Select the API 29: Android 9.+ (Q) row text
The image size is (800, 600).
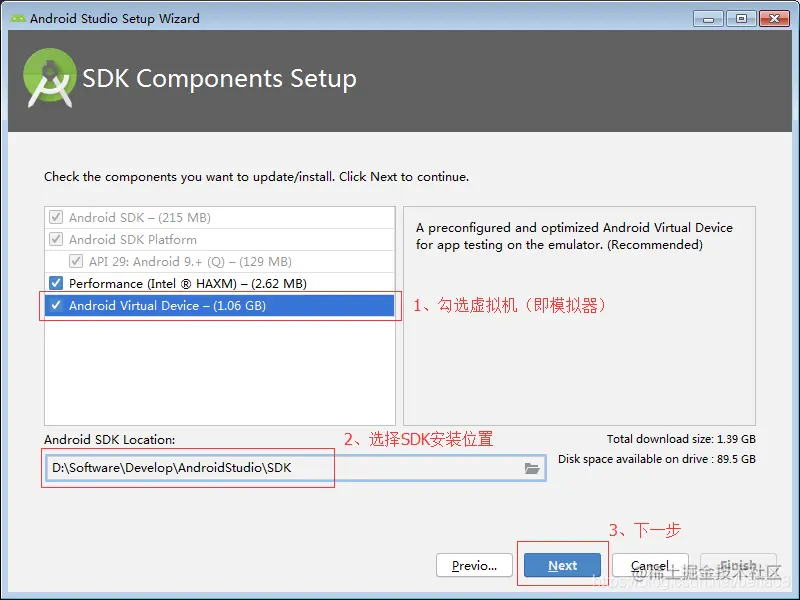click(x=190, y=261)
